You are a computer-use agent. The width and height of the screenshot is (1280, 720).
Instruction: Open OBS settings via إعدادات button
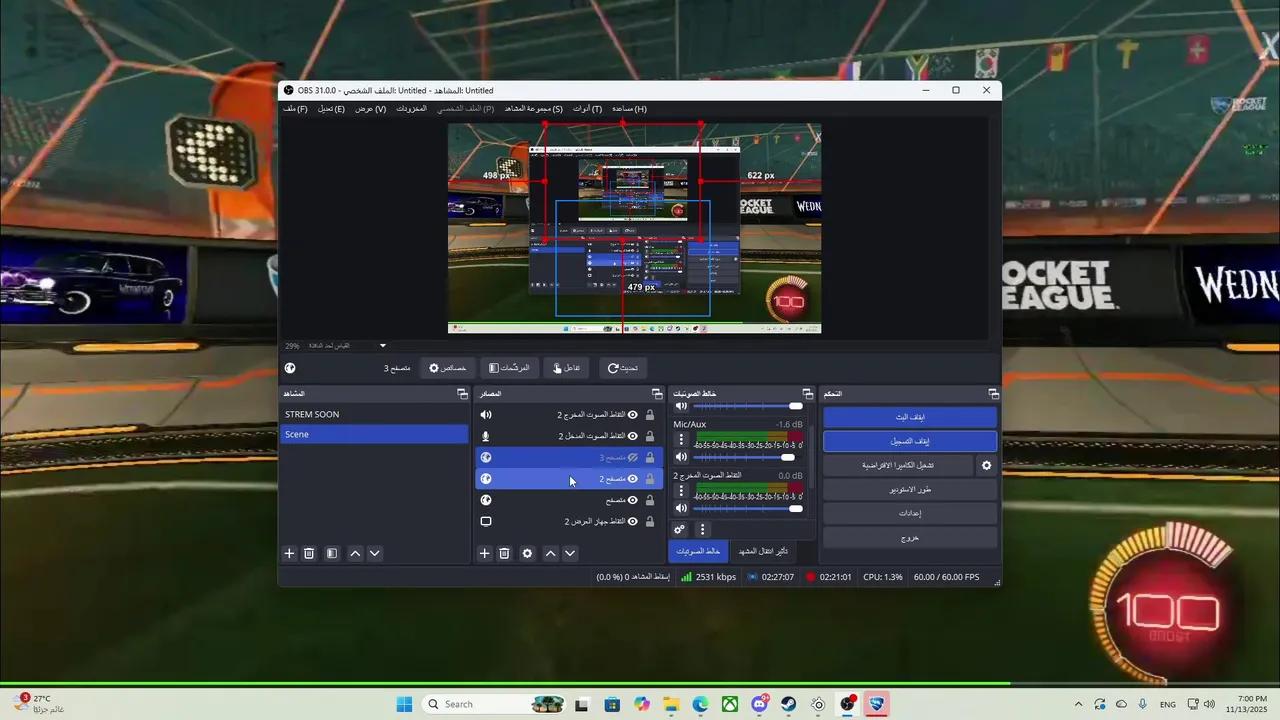point(909,513)
